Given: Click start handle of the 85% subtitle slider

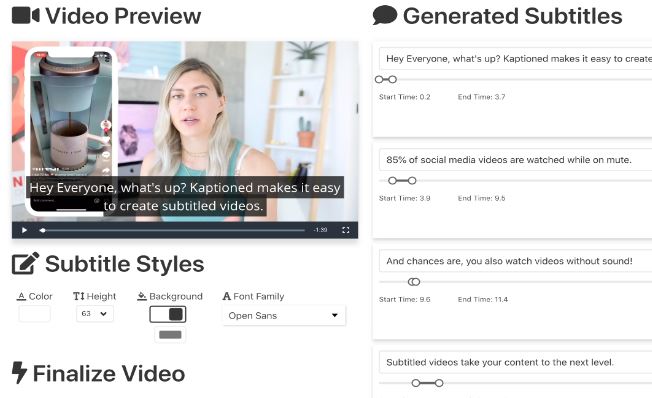Looking at the screenshot, I should 392,180.
